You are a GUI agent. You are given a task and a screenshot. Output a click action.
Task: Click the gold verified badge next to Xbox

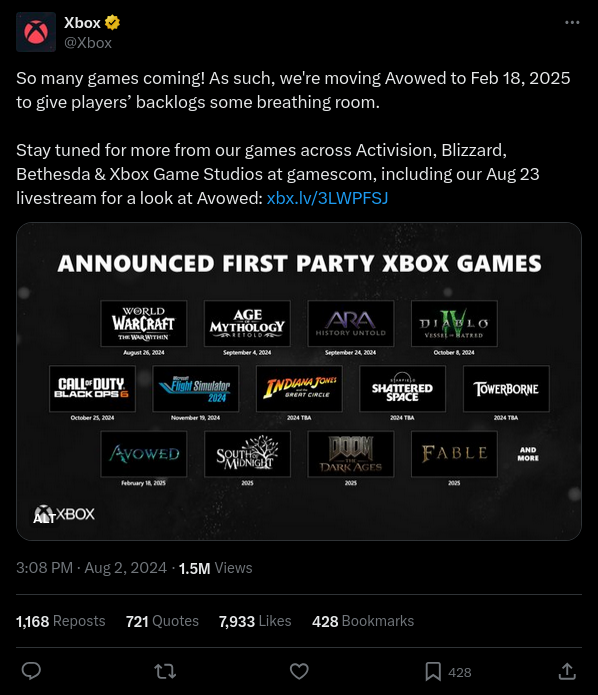112,22
